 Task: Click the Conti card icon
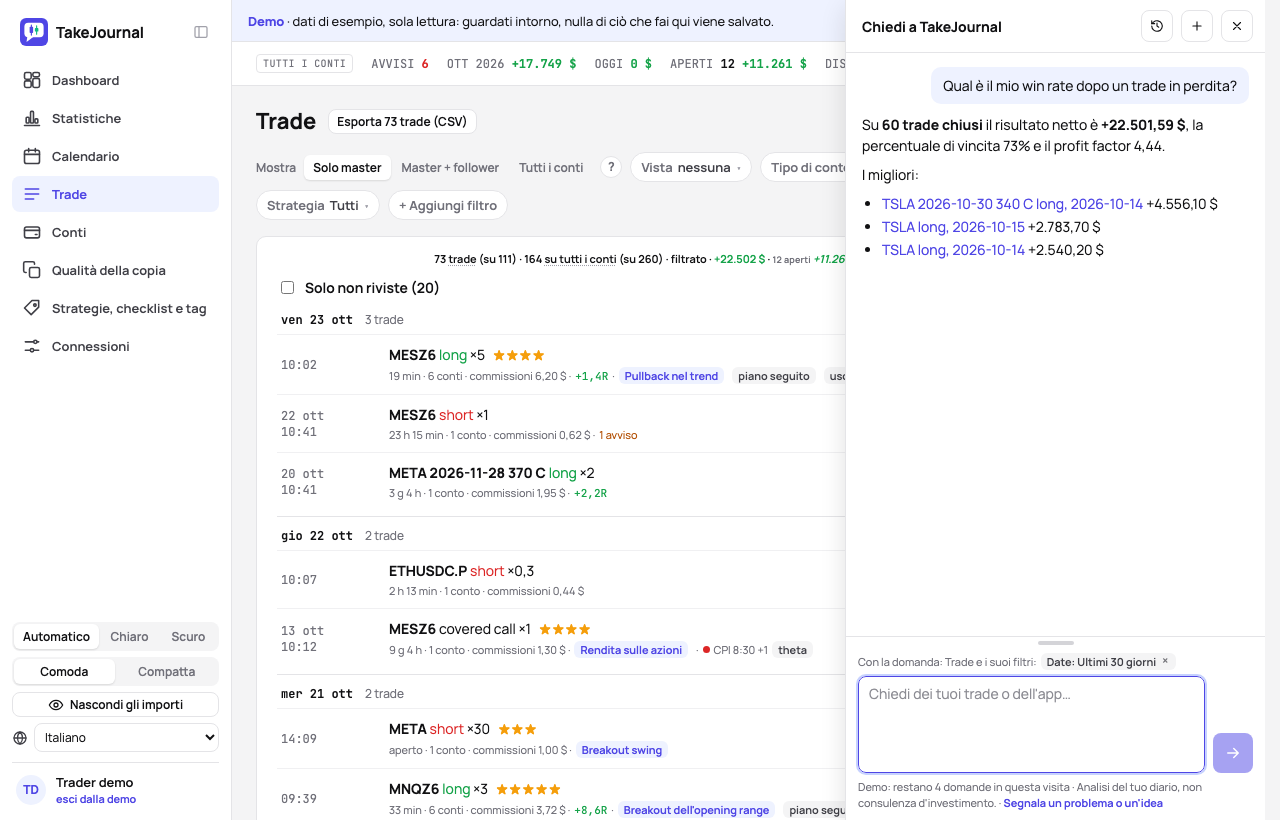32,232
